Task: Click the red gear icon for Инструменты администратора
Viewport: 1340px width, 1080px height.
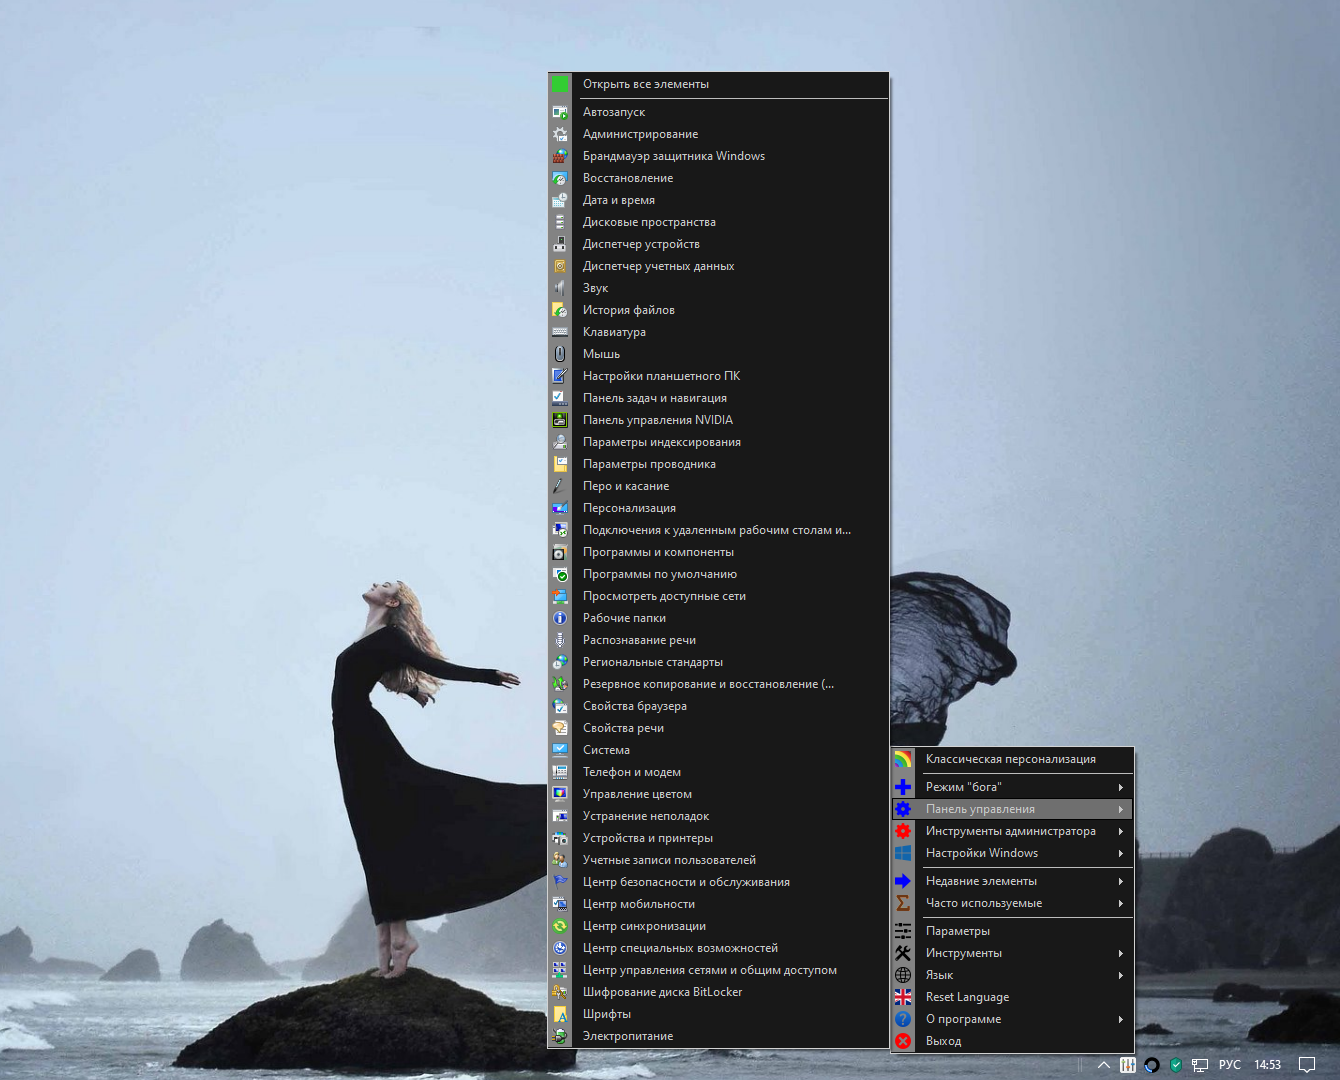Action: [903, 831]
